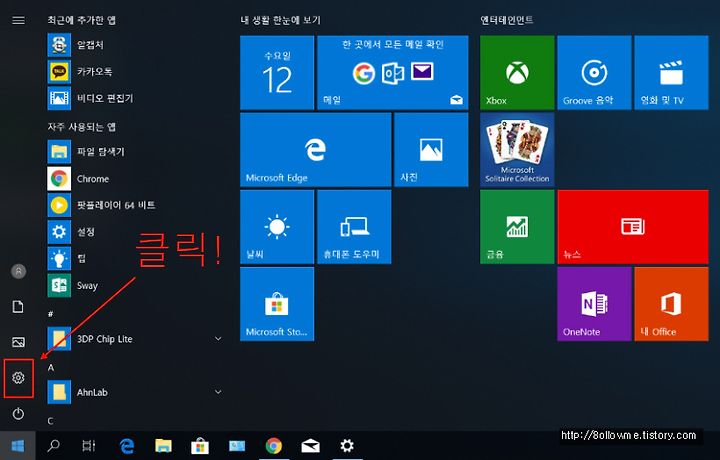Click the A letter group header

pos(51,368)
